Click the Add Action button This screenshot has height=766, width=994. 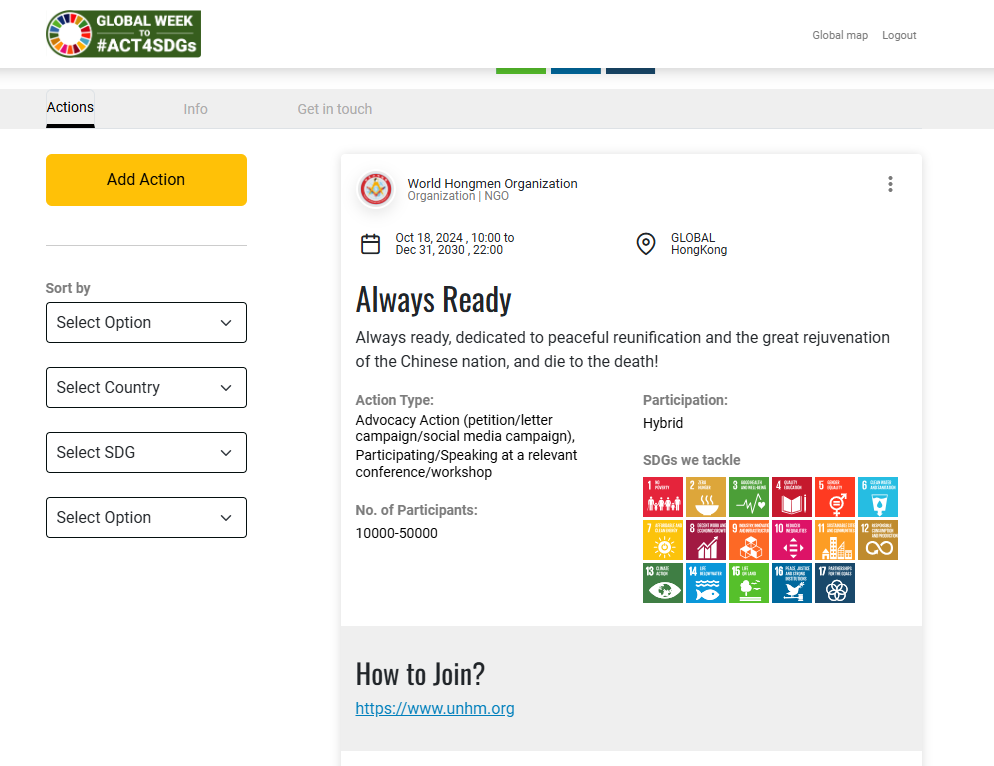146,180
